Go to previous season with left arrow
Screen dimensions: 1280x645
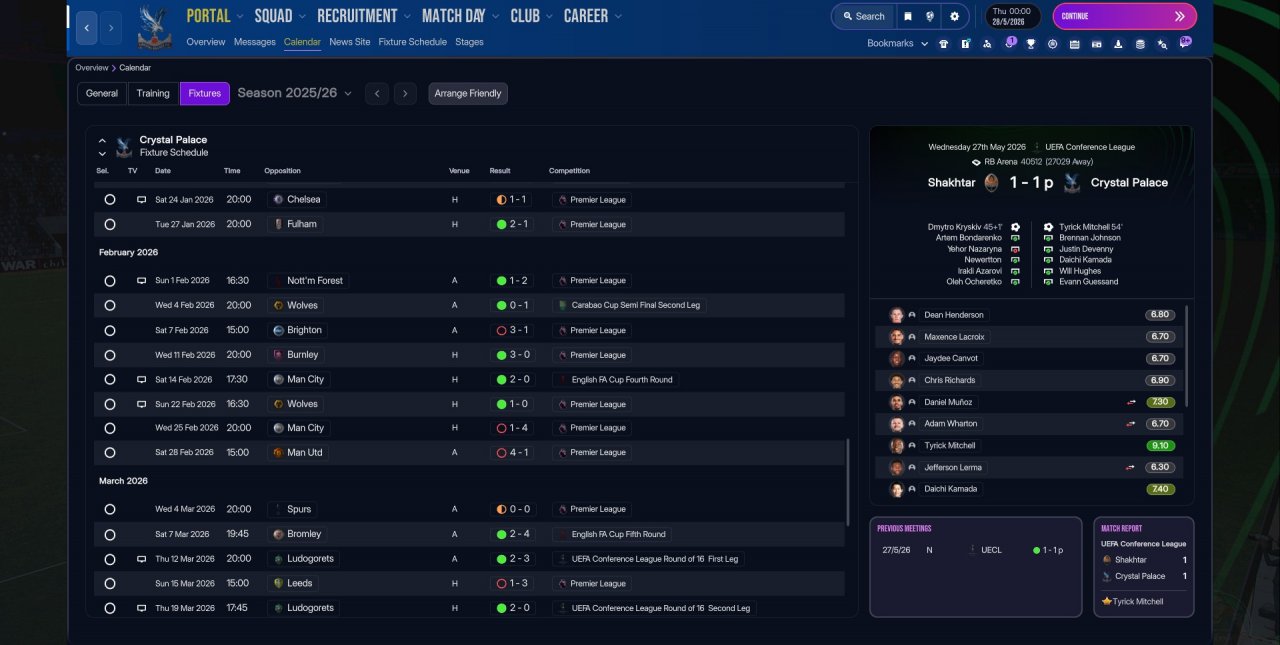376,93
